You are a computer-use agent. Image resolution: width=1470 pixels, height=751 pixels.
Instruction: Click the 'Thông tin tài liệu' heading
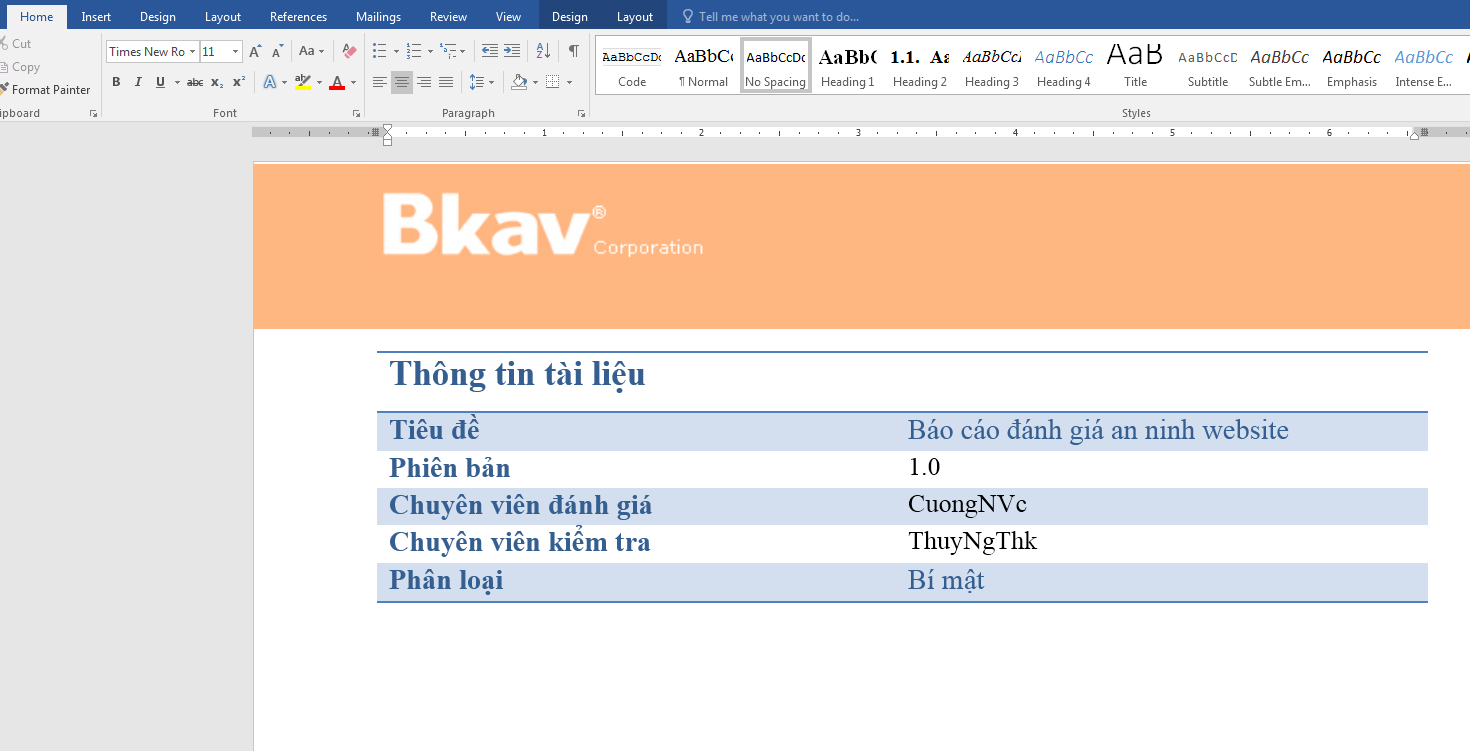pos(517,374)
